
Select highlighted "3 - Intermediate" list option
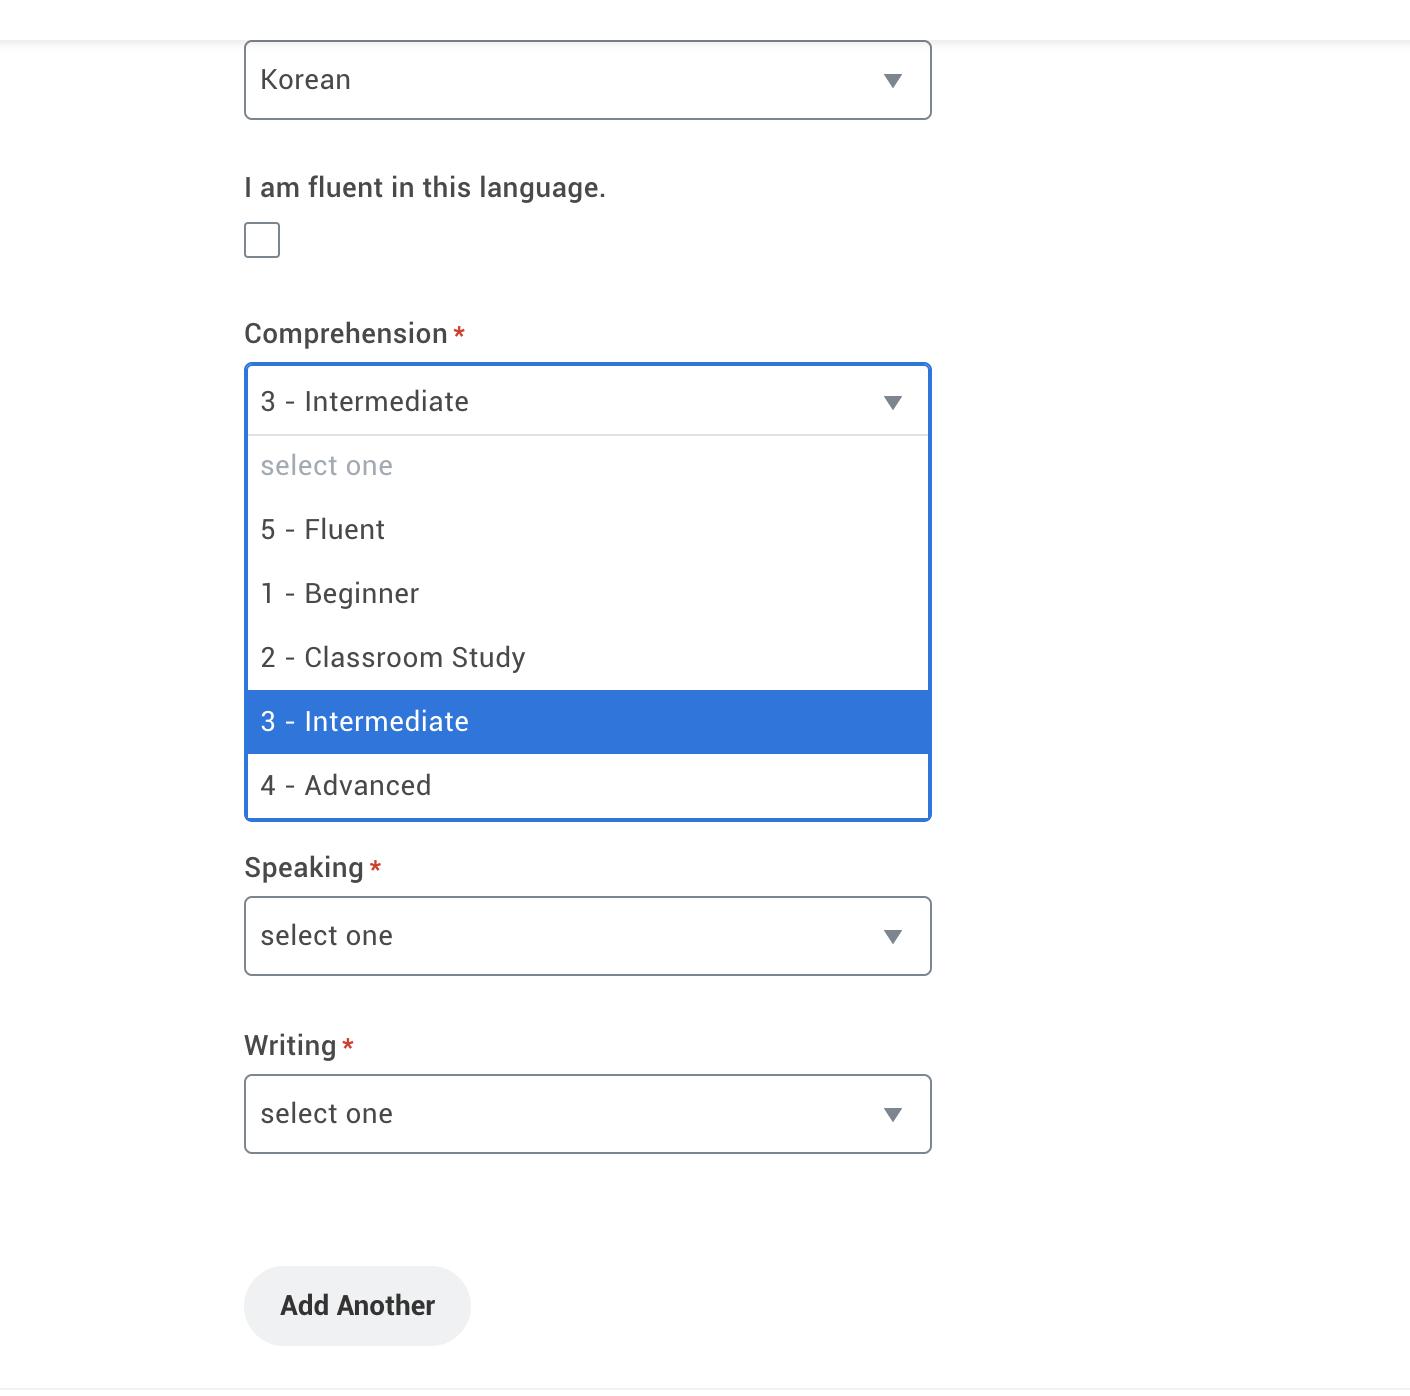[x=365, y=722]
